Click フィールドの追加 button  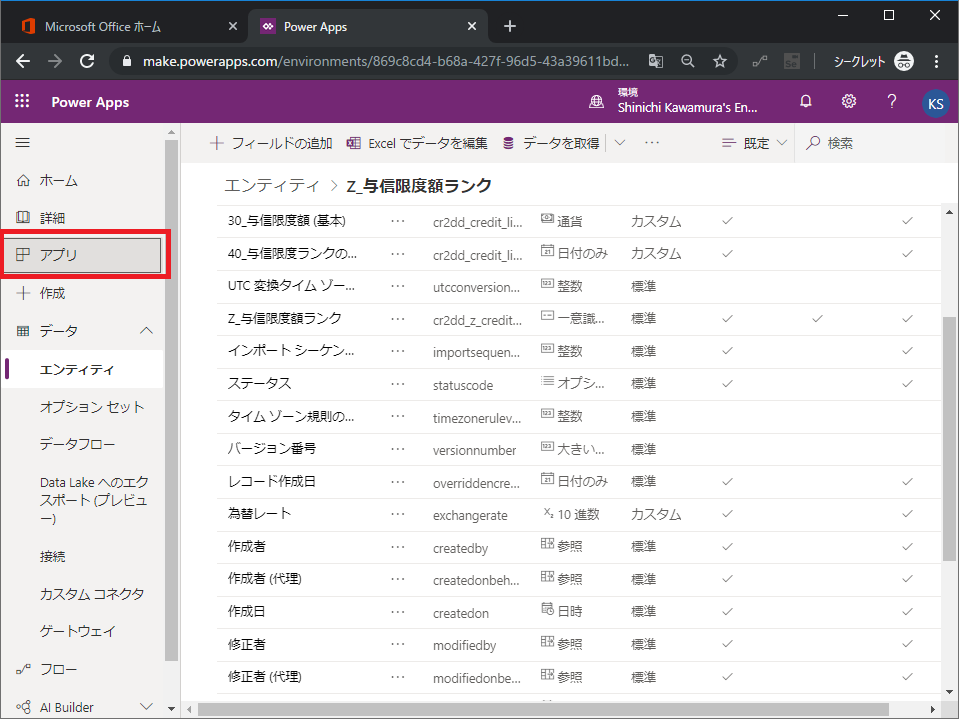(x=271, y=142)
